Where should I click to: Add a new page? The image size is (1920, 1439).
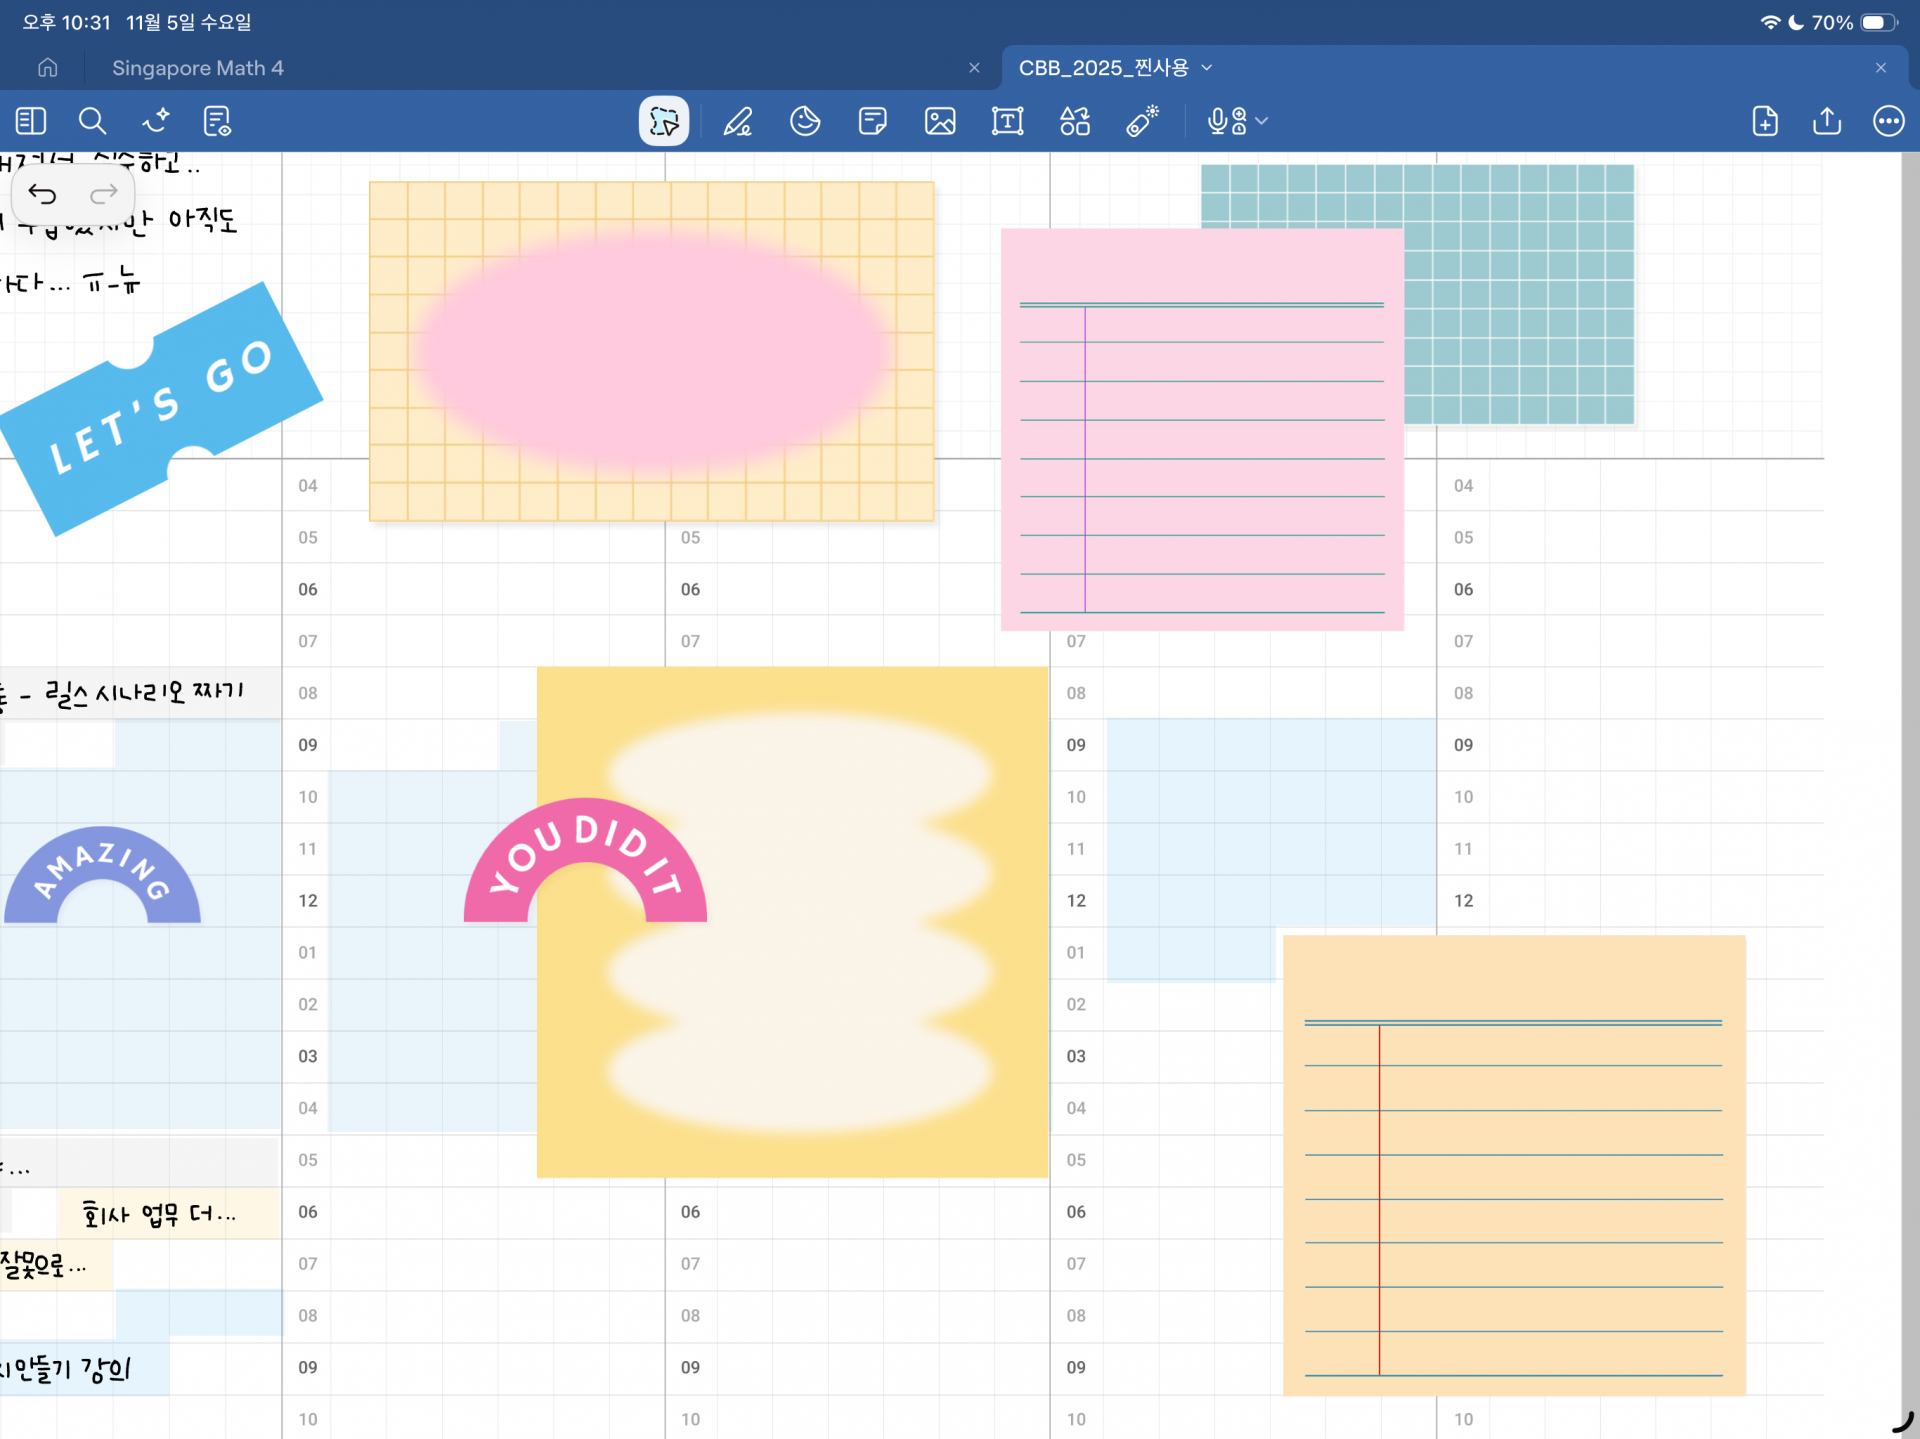pos(1765,121)
